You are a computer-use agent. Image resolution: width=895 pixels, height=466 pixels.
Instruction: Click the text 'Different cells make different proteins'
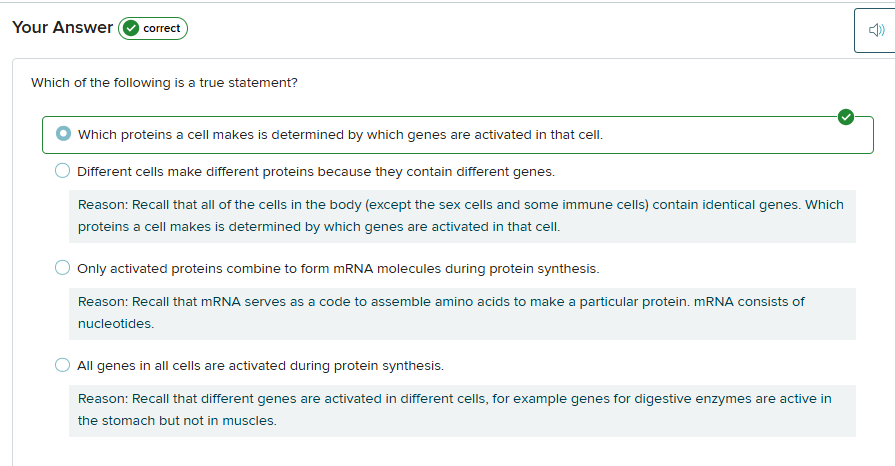[x=315, y=171]
